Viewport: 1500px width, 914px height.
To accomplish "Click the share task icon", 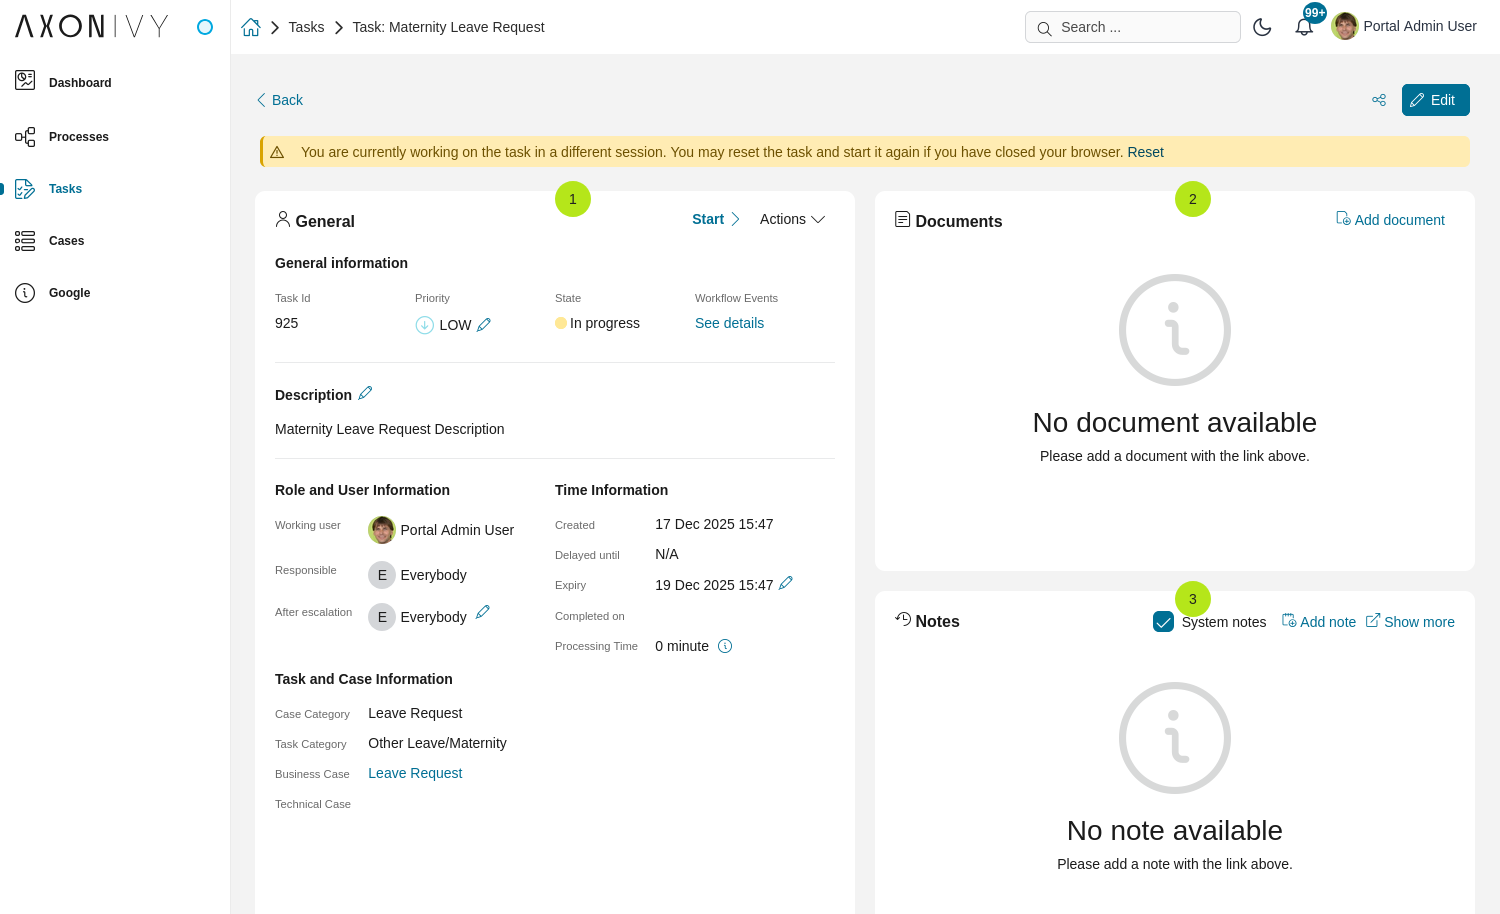I will (1379, 100).
